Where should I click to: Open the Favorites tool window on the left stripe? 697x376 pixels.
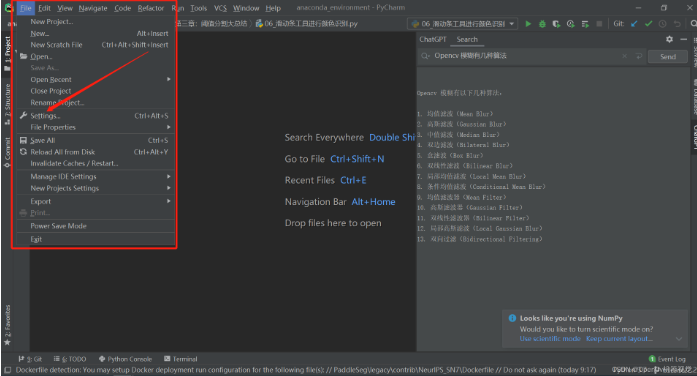pos(7,325)
